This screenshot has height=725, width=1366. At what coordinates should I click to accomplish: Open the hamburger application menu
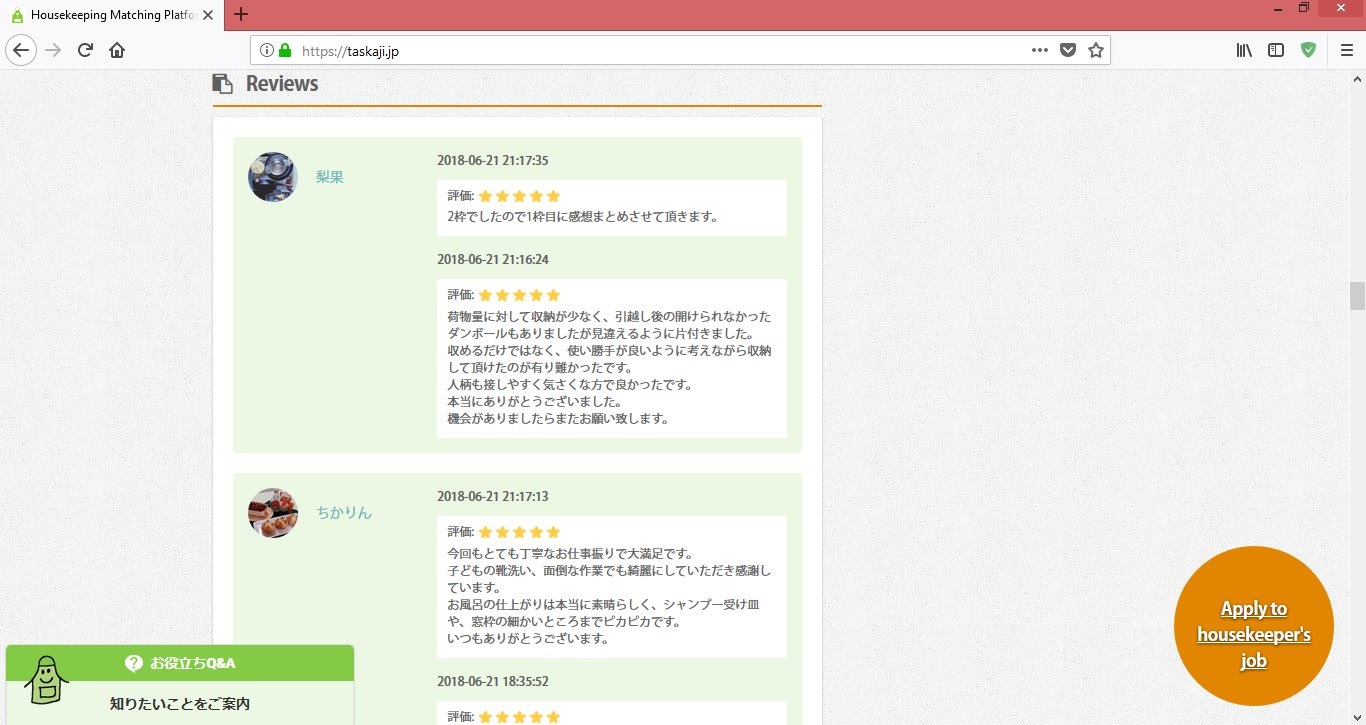(1346, 50)
